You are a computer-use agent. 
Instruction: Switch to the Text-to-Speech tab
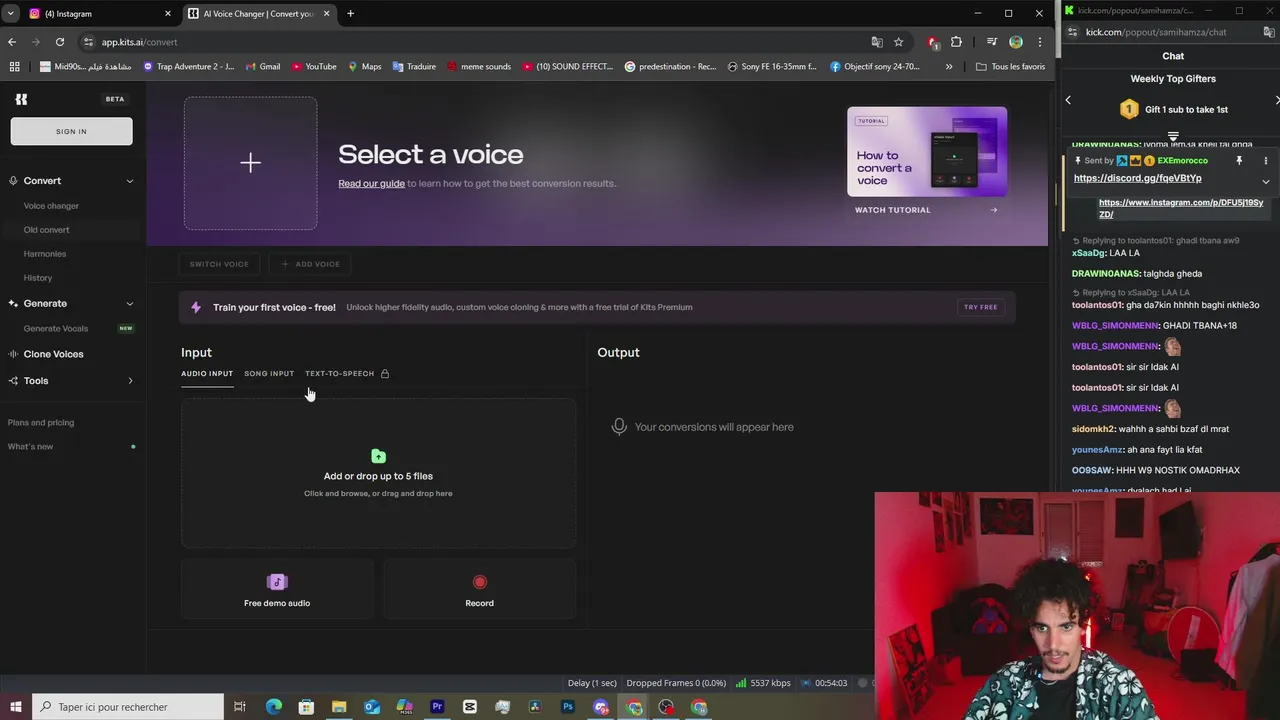[340, 374]
